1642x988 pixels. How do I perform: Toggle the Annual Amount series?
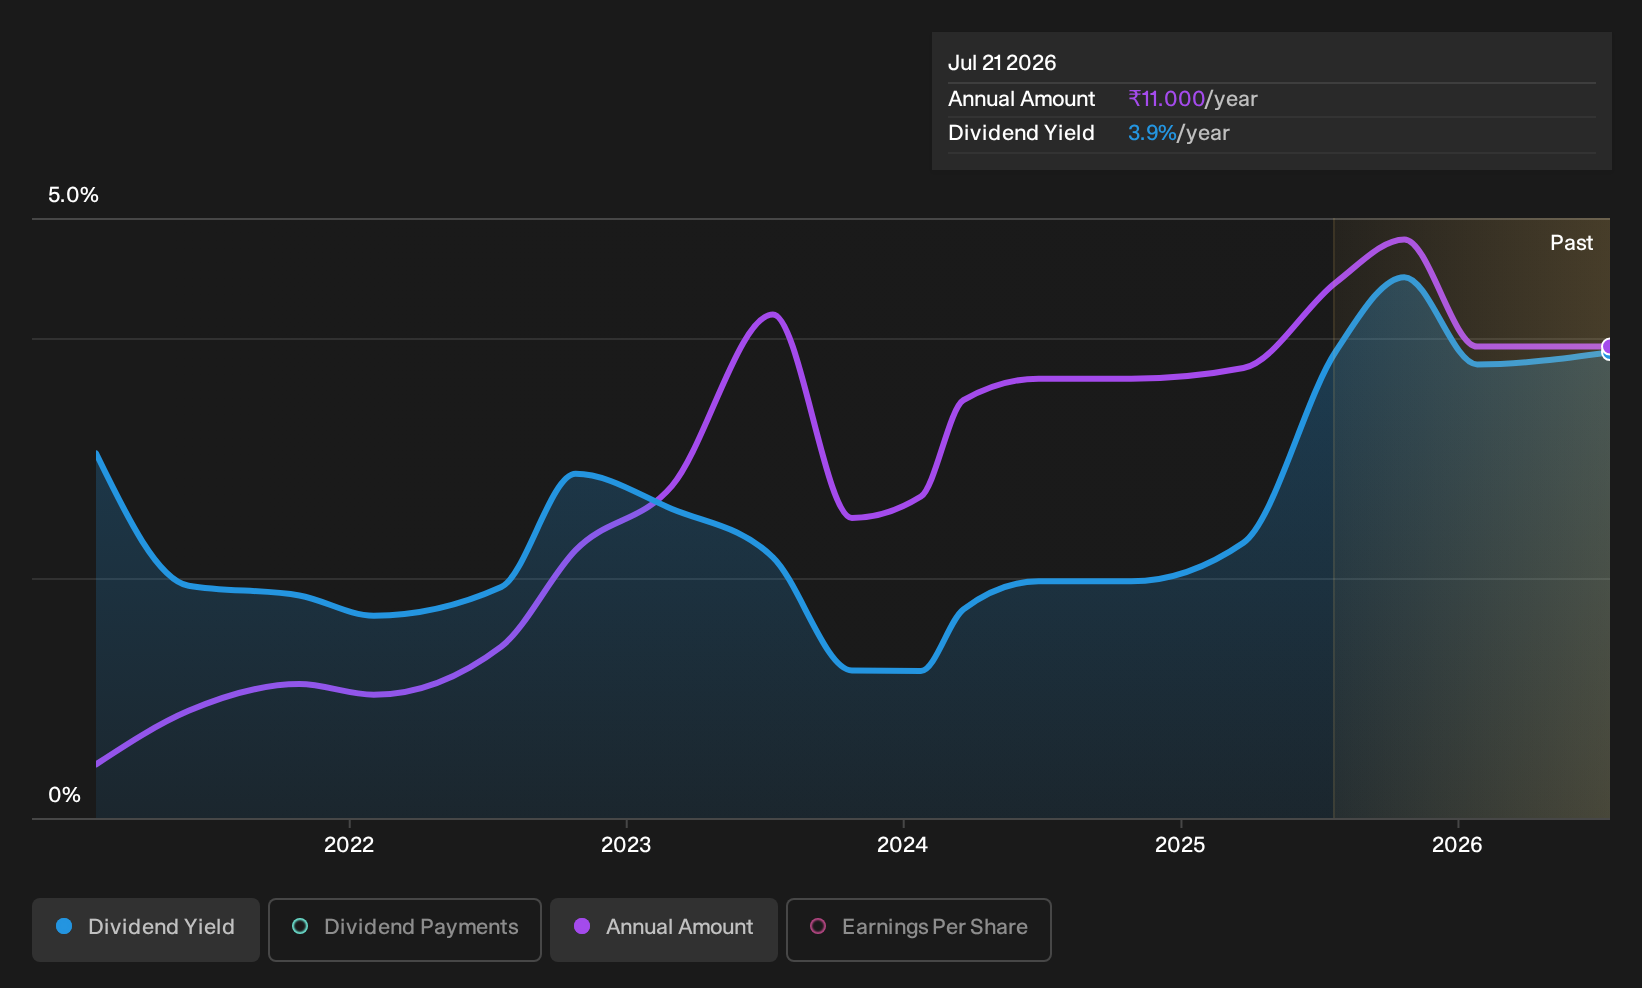664,929
